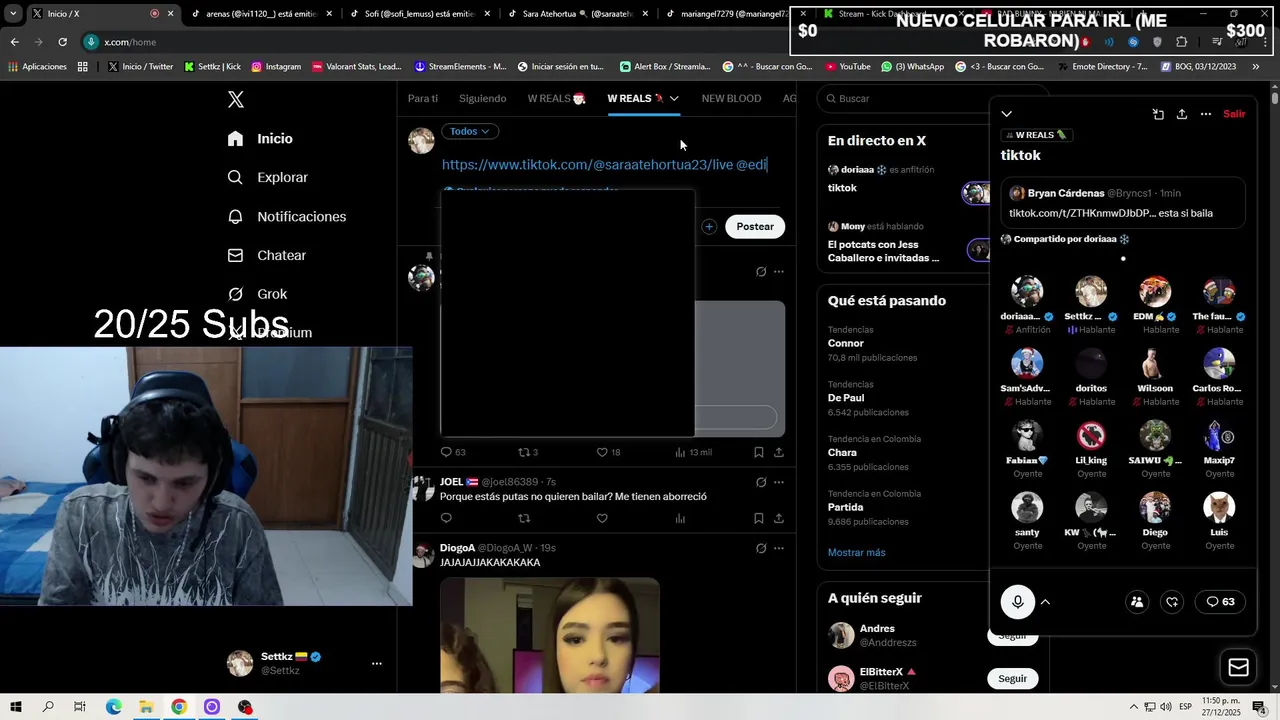1280x720 pixels.
Task: Click the X logo in sidebar
Action: (x=235, y=99)
